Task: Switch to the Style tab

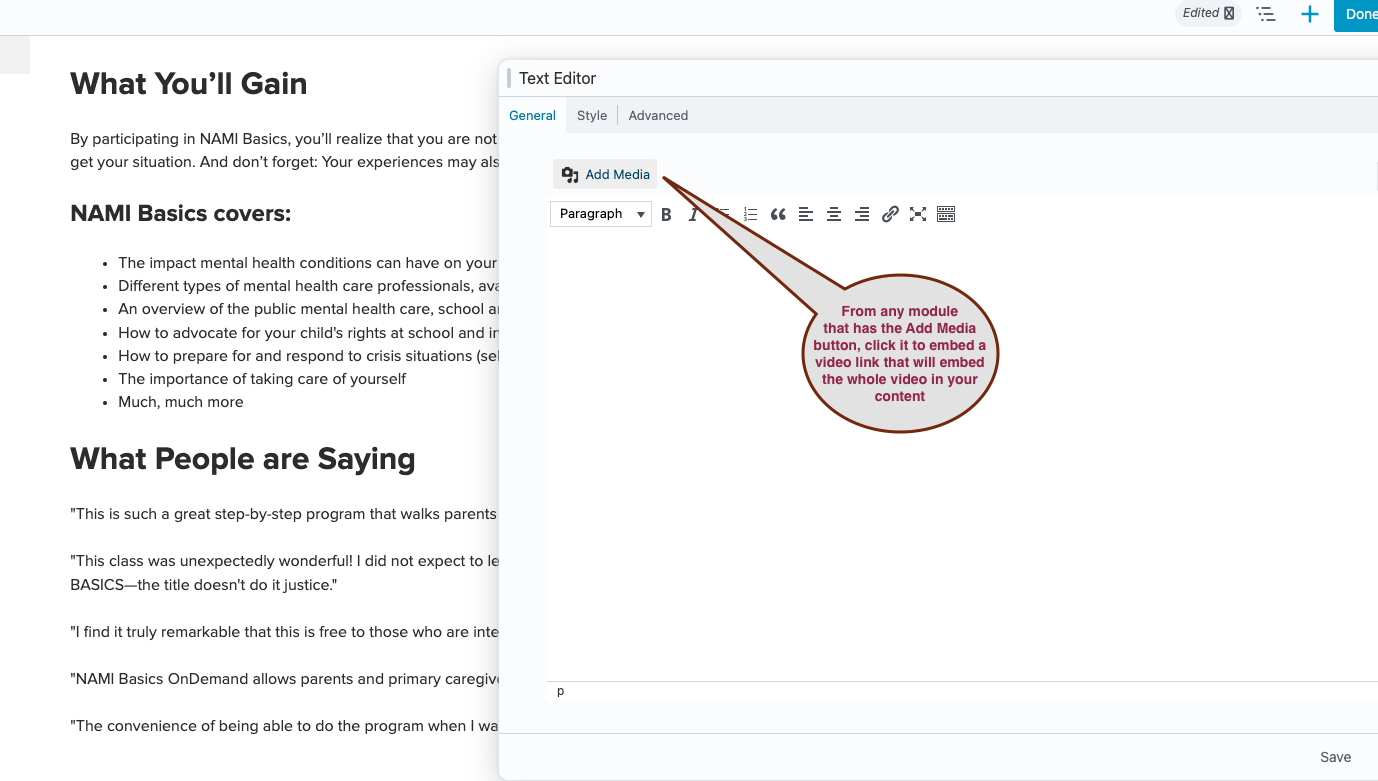Action: tap(592, 115)
